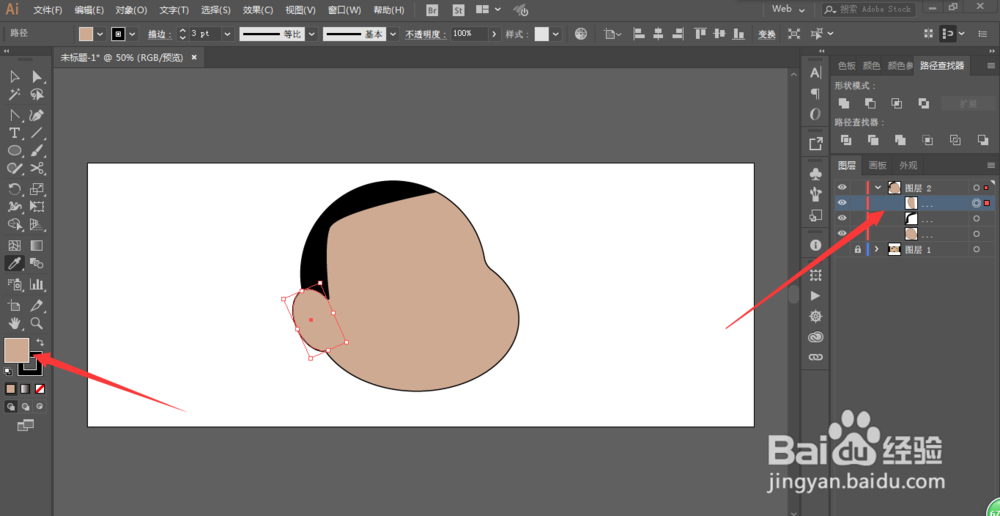
Task: Click the 不透明度 opacity label link
Action: tap(423, 34)
